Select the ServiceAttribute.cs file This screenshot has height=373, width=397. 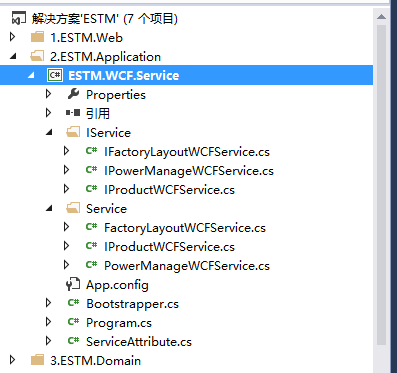pyautogui.click(x=139, y=342)
